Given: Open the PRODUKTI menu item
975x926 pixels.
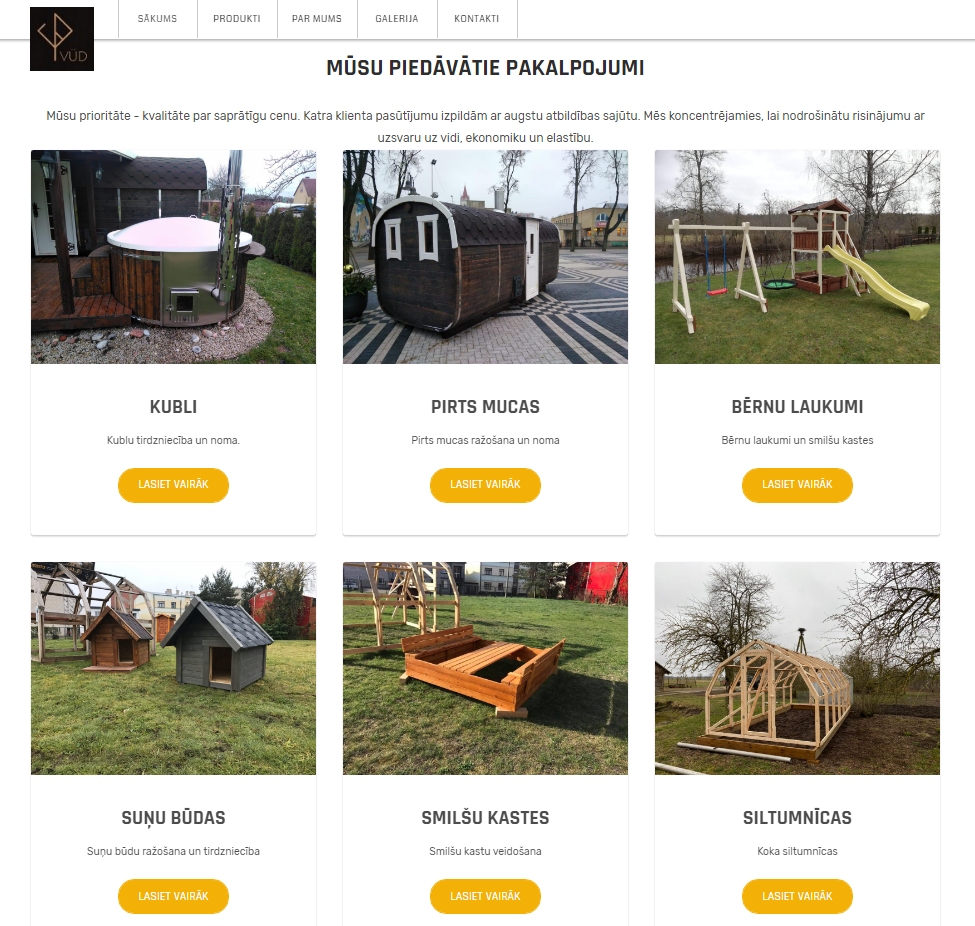Looking at the screenshot, I should tap(237, 19).
